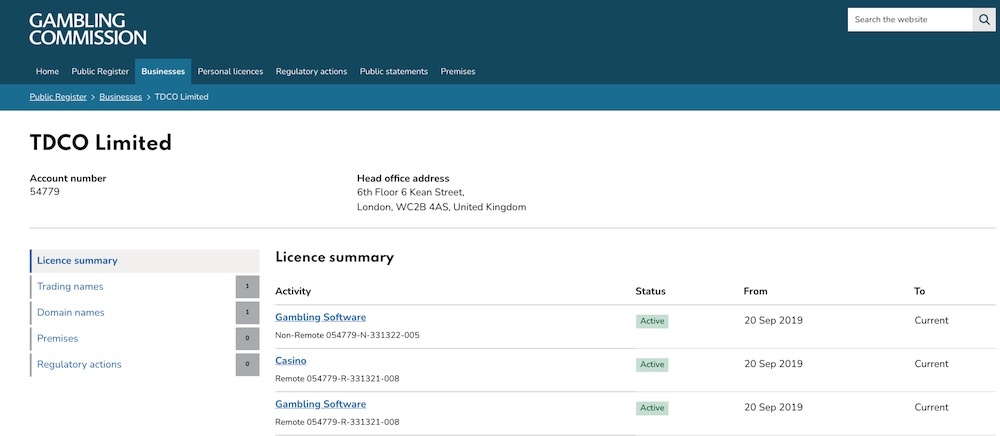
Task: Select Licence summary in side menu
Action: (x=144, y=261)
